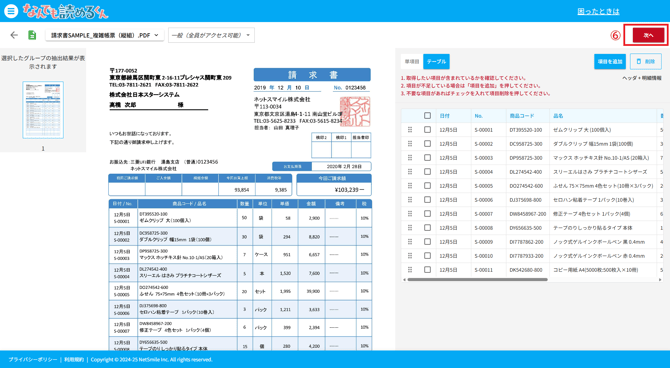Check the row S-00007 checkbox

coord(427,214)
